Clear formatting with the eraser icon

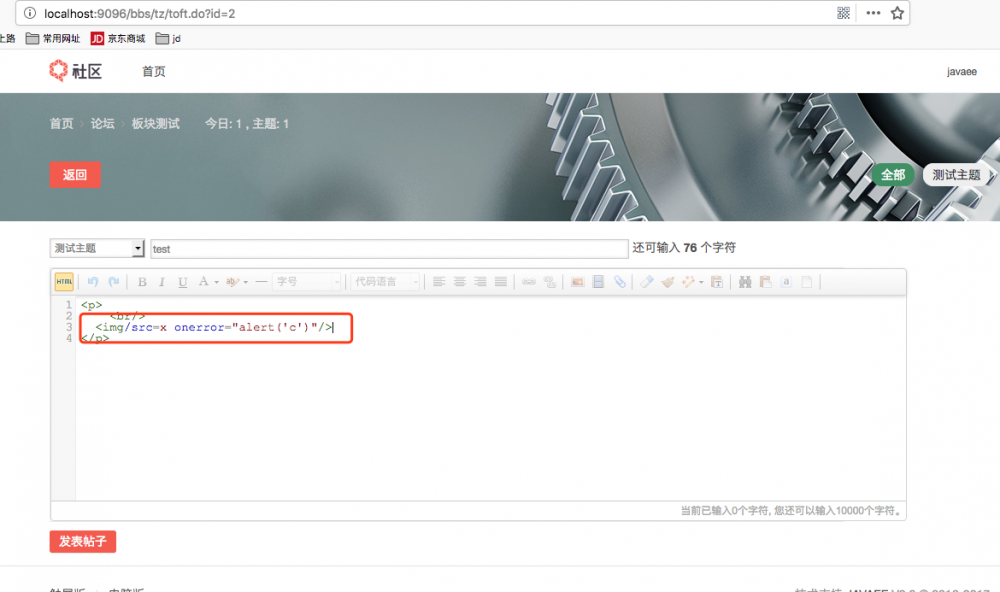coord(647,281)
